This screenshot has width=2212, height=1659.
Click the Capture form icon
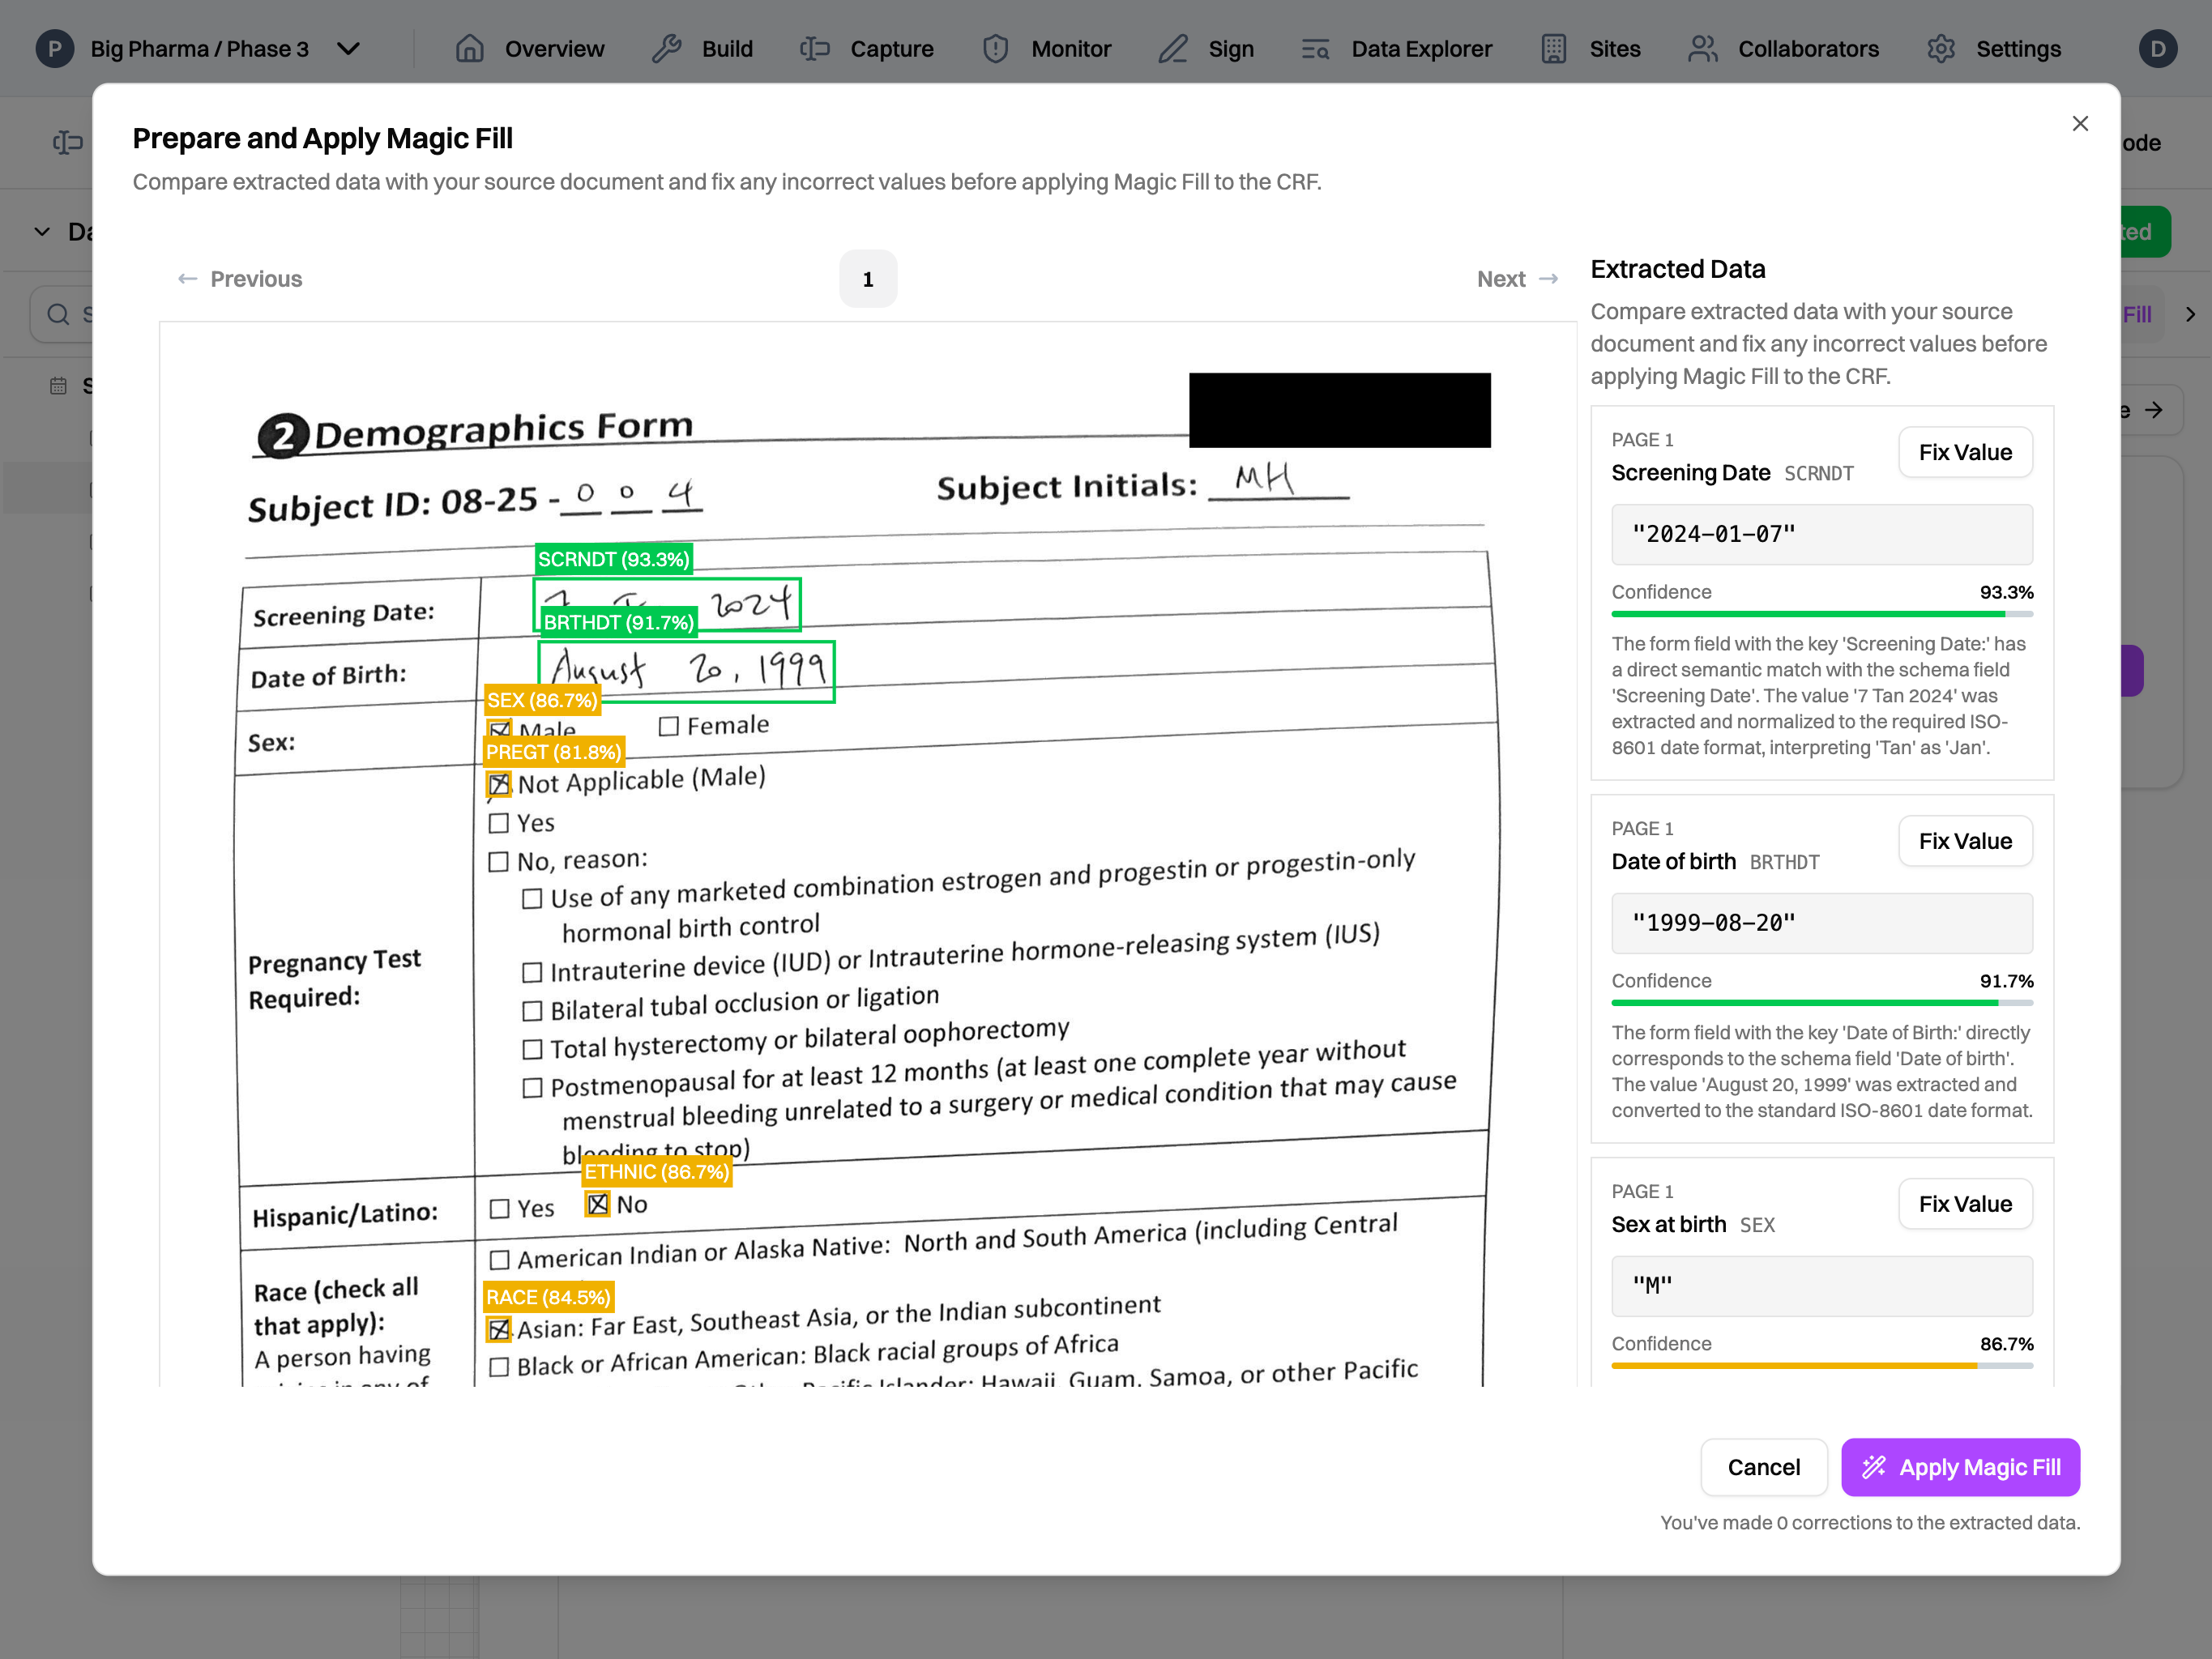815,48
